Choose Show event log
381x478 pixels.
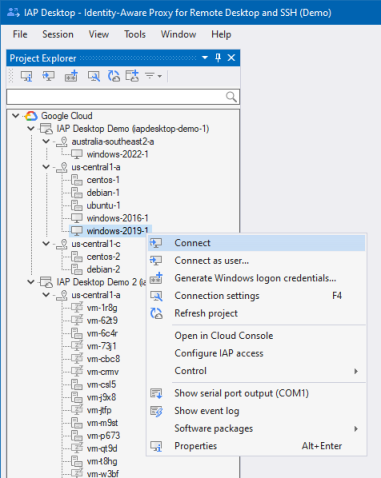(256, 411)
